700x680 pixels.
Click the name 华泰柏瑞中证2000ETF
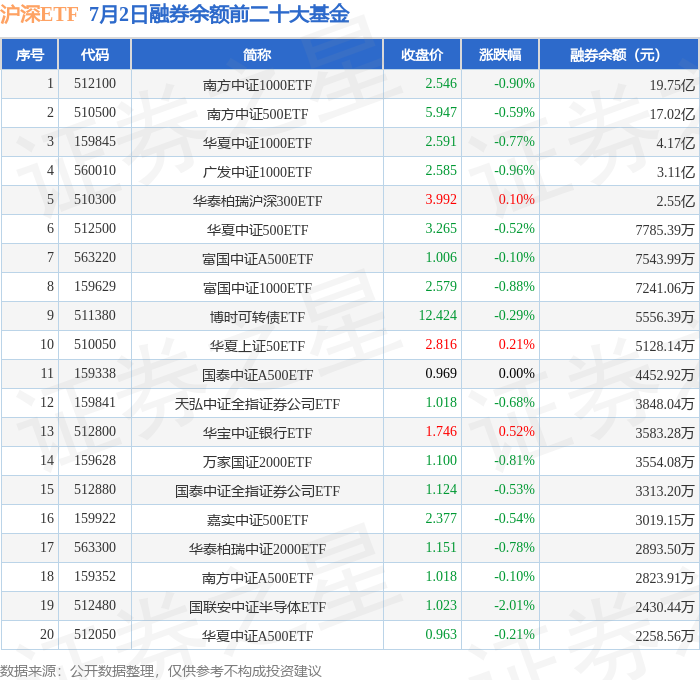tap(257, 549)
